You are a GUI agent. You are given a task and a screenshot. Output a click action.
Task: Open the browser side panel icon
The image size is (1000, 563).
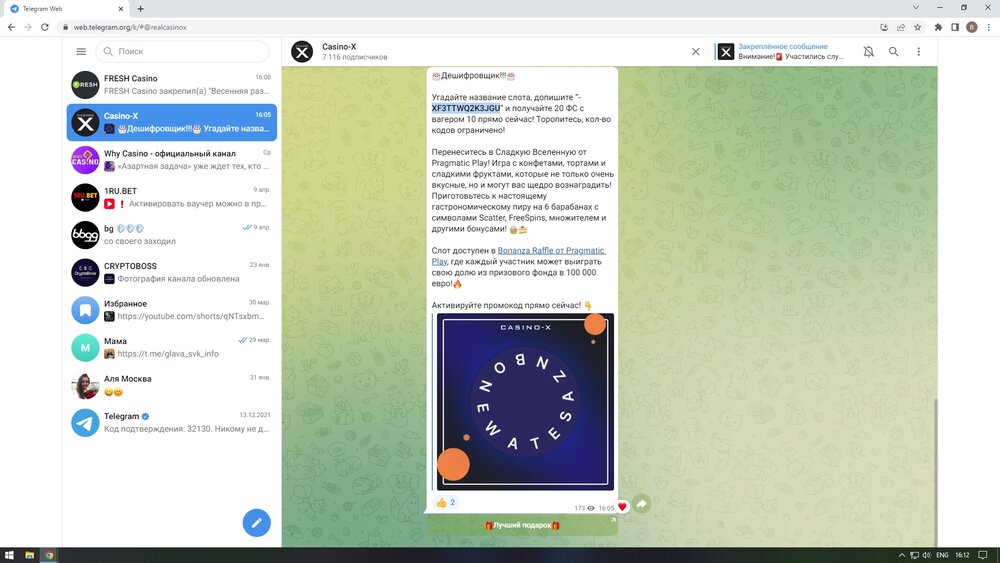pos(955,27)
